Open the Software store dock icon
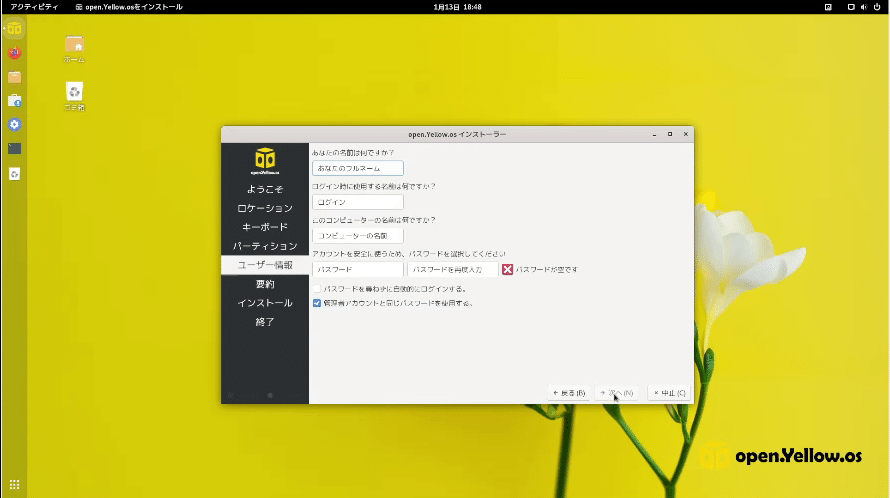The width and height of the screenshot is (890, 498). (x=14, y=101)
